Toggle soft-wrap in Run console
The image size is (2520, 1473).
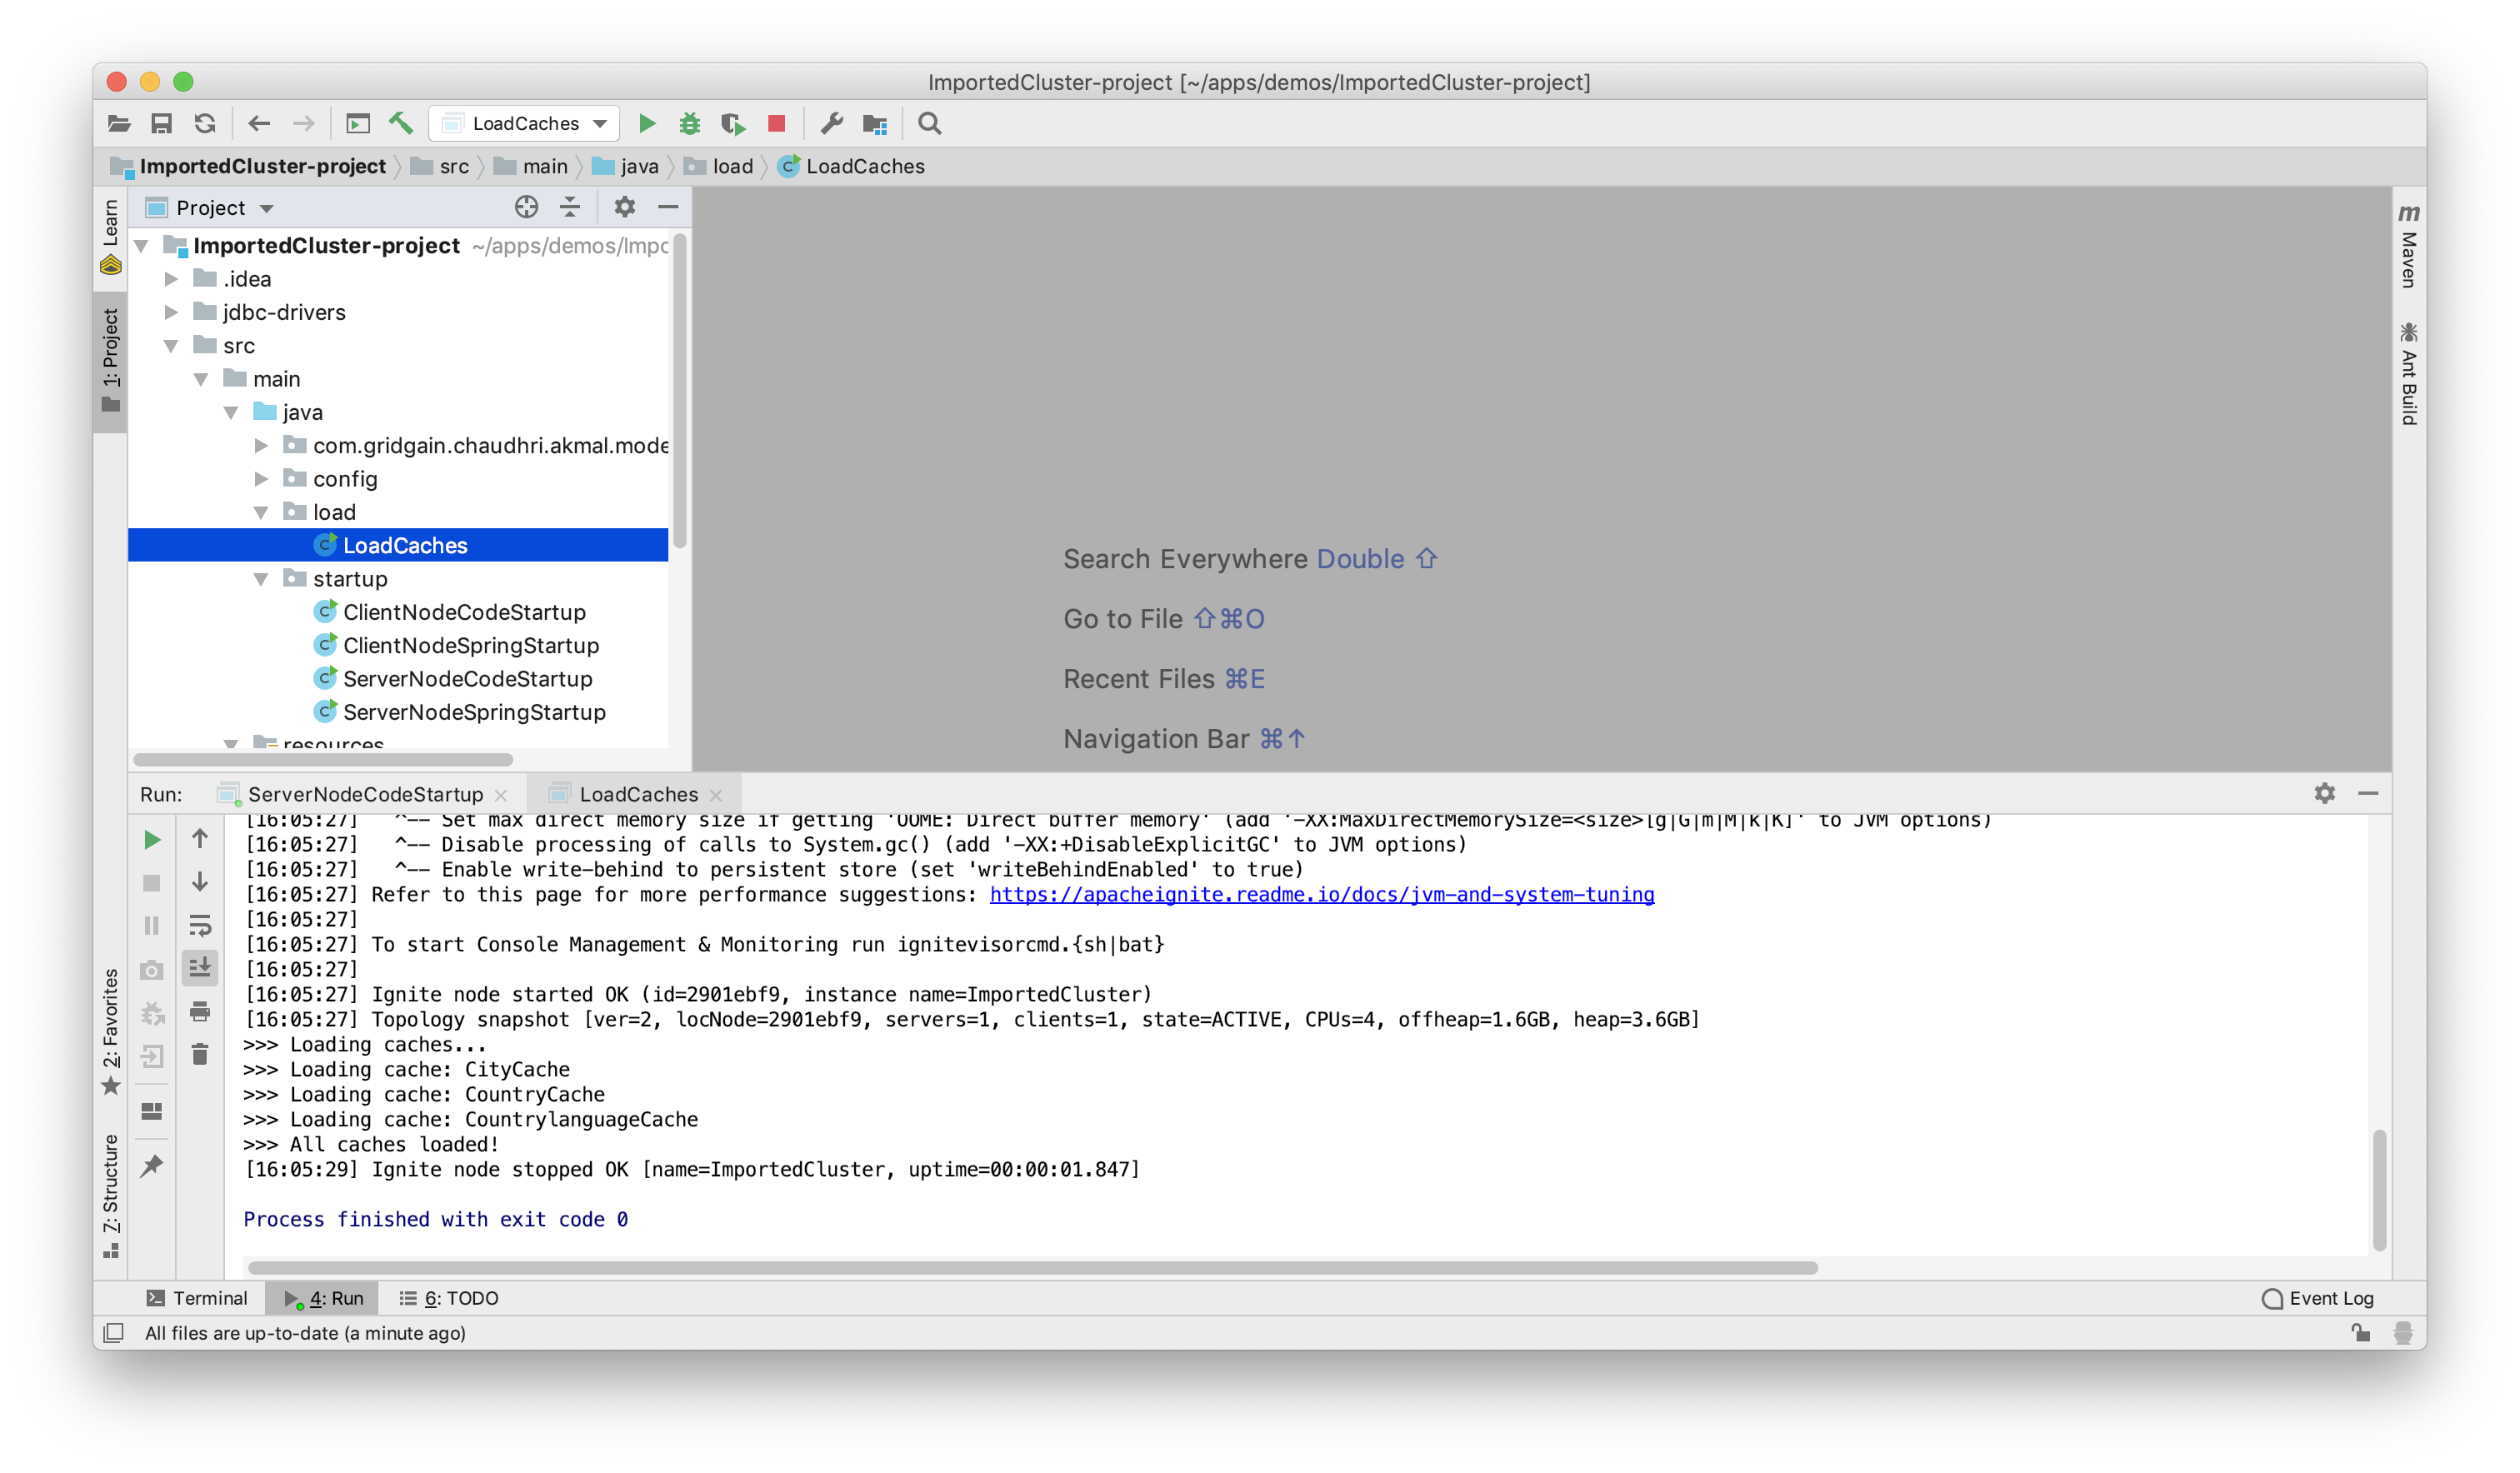click(x=200, y=925)
